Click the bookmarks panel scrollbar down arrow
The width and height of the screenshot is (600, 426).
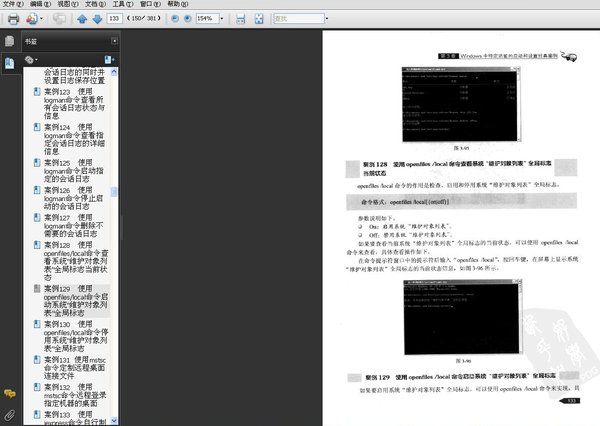[114, 421]
